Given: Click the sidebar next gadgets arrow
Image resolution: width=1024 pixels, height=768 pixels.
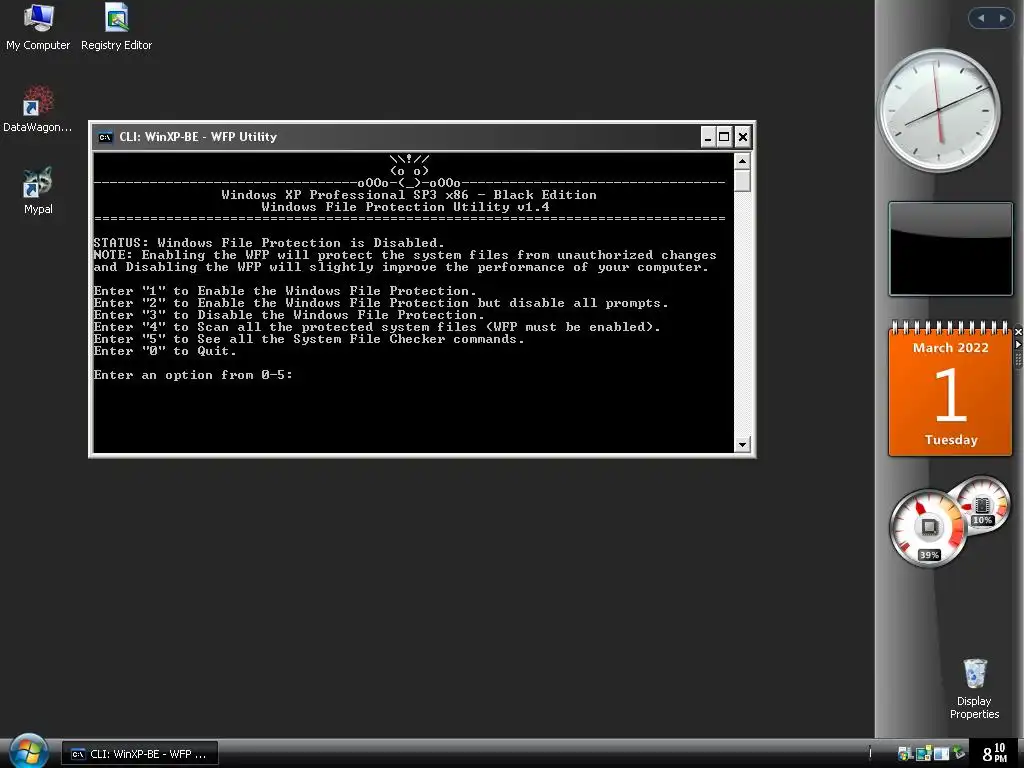Looking at the screenshot, I should [1002, 18].
